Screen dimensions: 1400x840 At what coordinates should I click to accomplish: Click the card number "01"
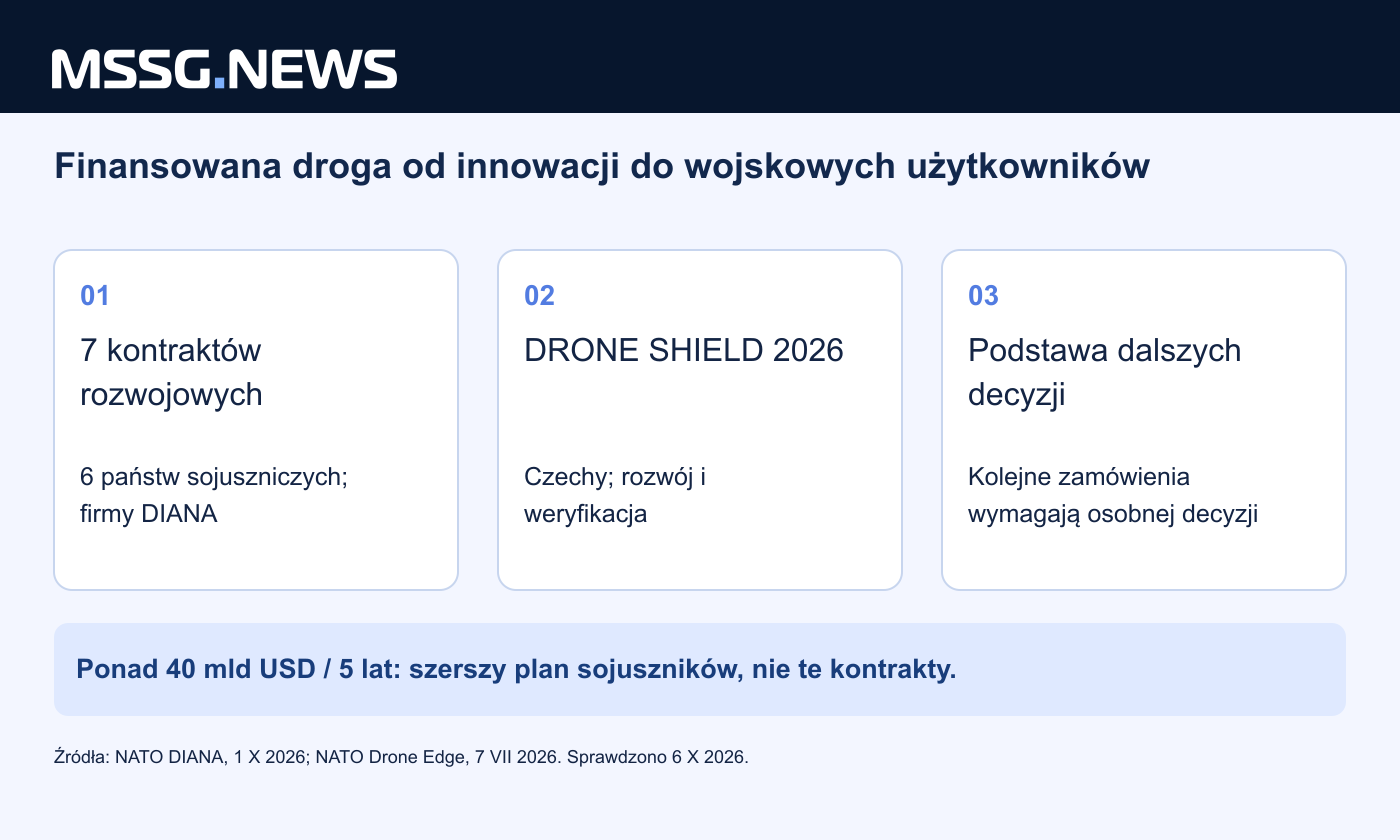pyautogui.click(x=94, y=296)
